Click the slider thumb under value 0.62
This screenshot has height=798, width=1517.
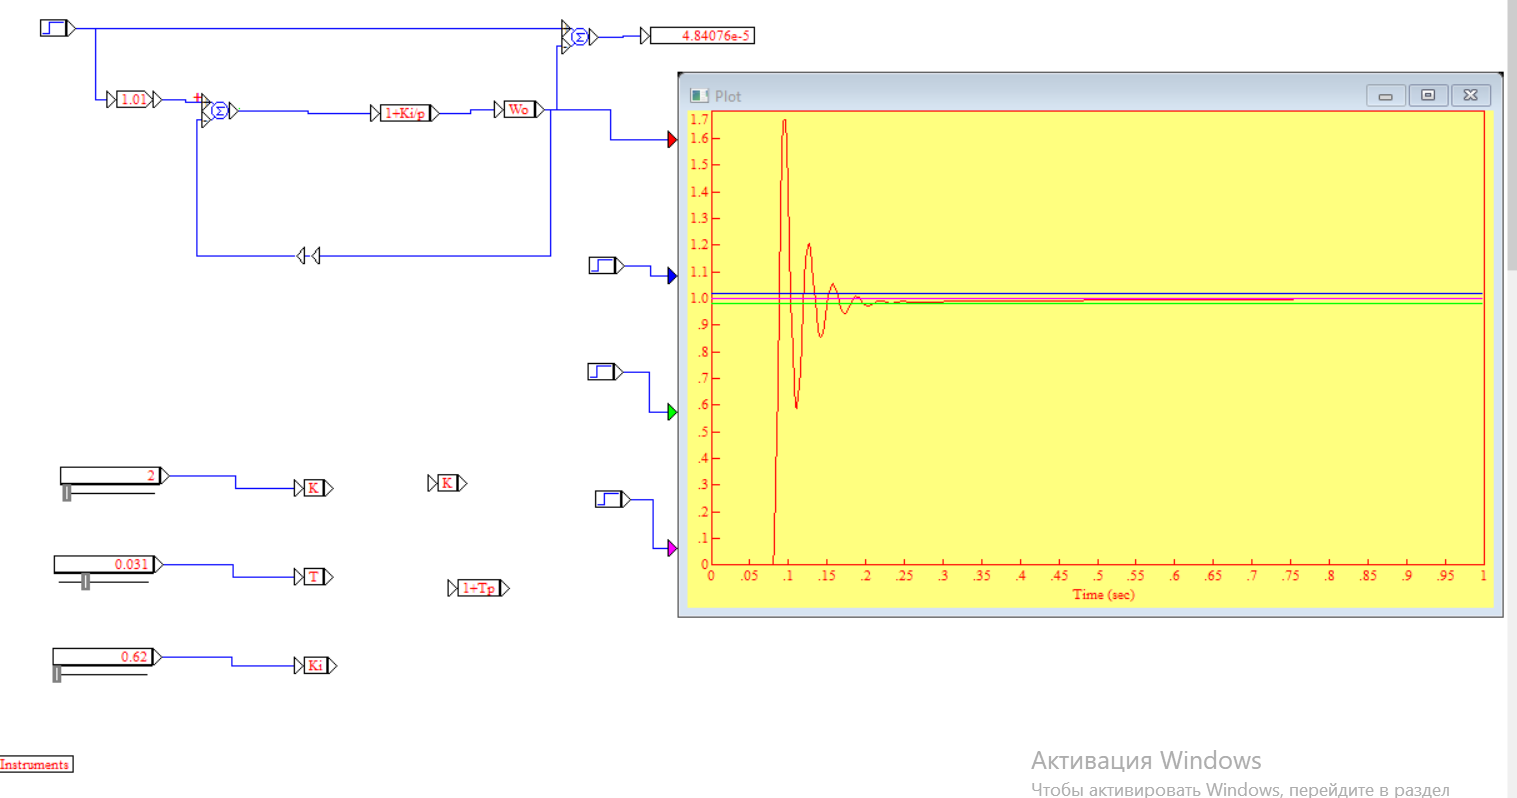click(57, 674)
